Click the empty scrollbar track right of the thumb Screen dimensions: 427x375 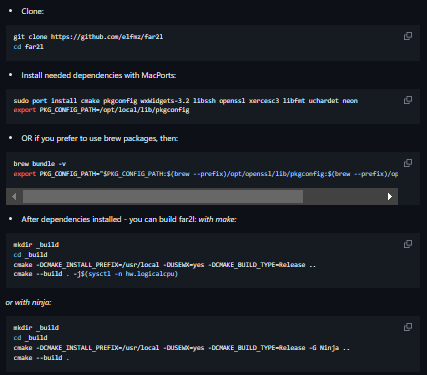[342, 197]
